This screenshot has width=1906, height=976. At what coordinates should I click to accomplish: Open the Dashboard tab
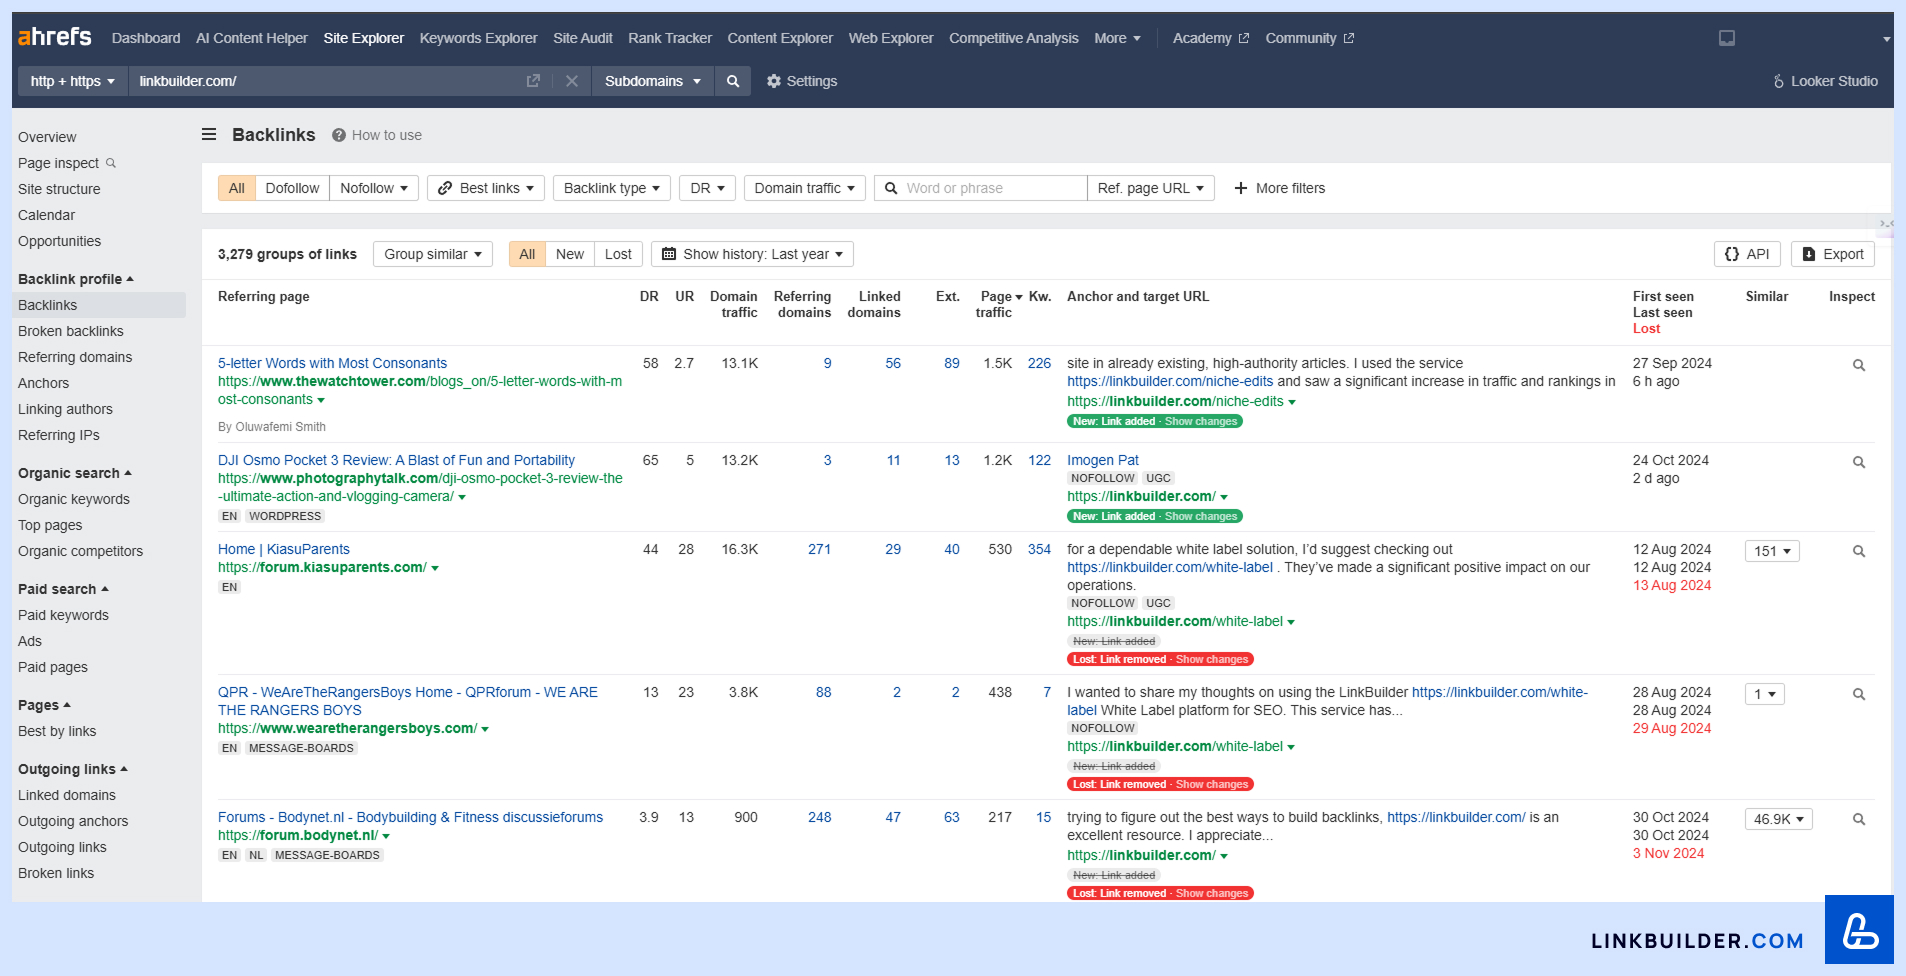pyautogui.click(x=146, y=38)
